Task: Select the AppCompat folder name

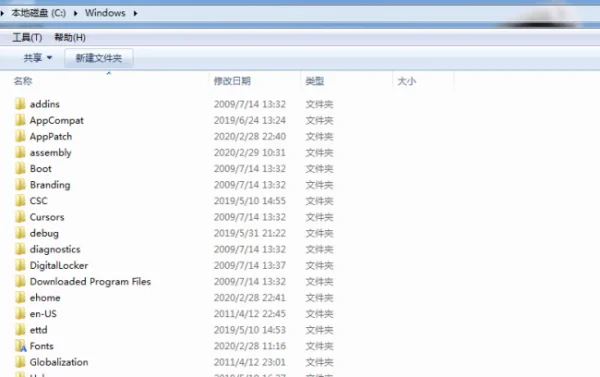Action: tap(57, 121)
